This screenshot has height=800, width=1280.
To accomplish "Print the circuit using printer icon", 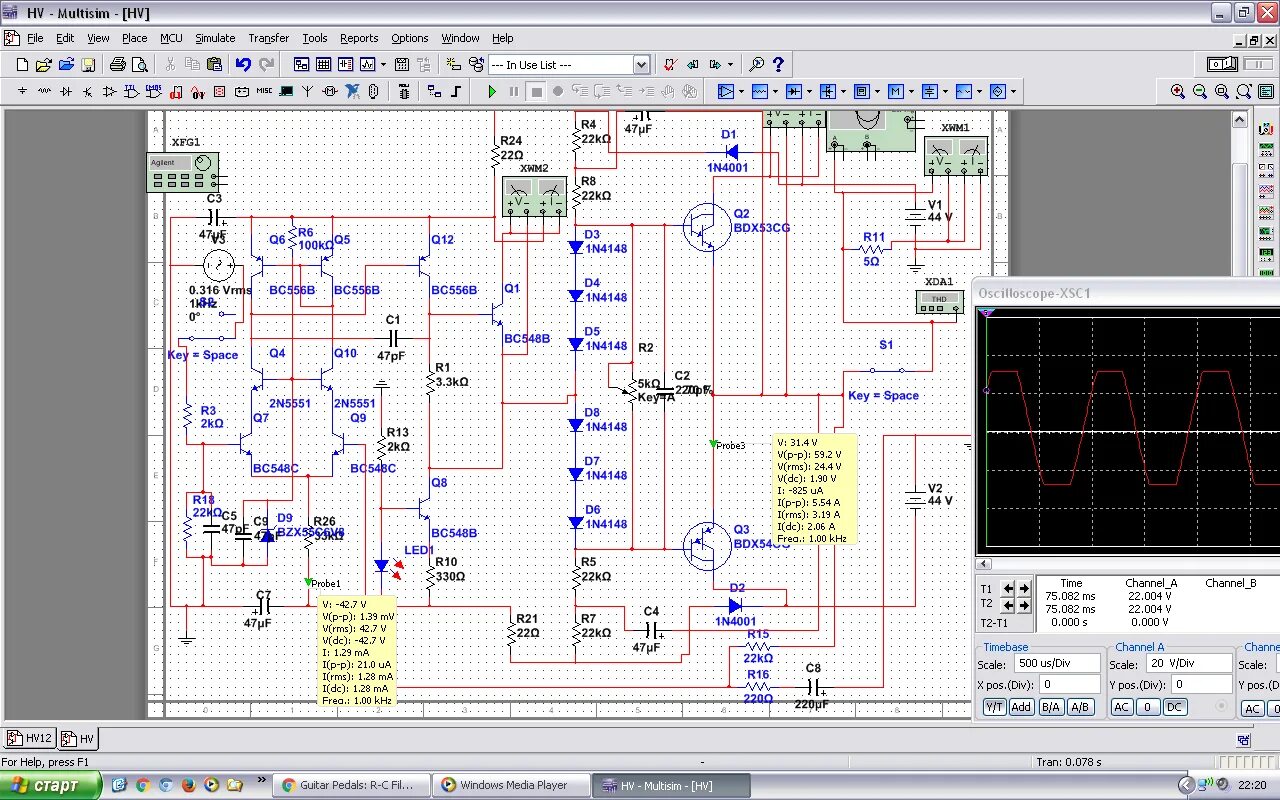I will 117,65.
